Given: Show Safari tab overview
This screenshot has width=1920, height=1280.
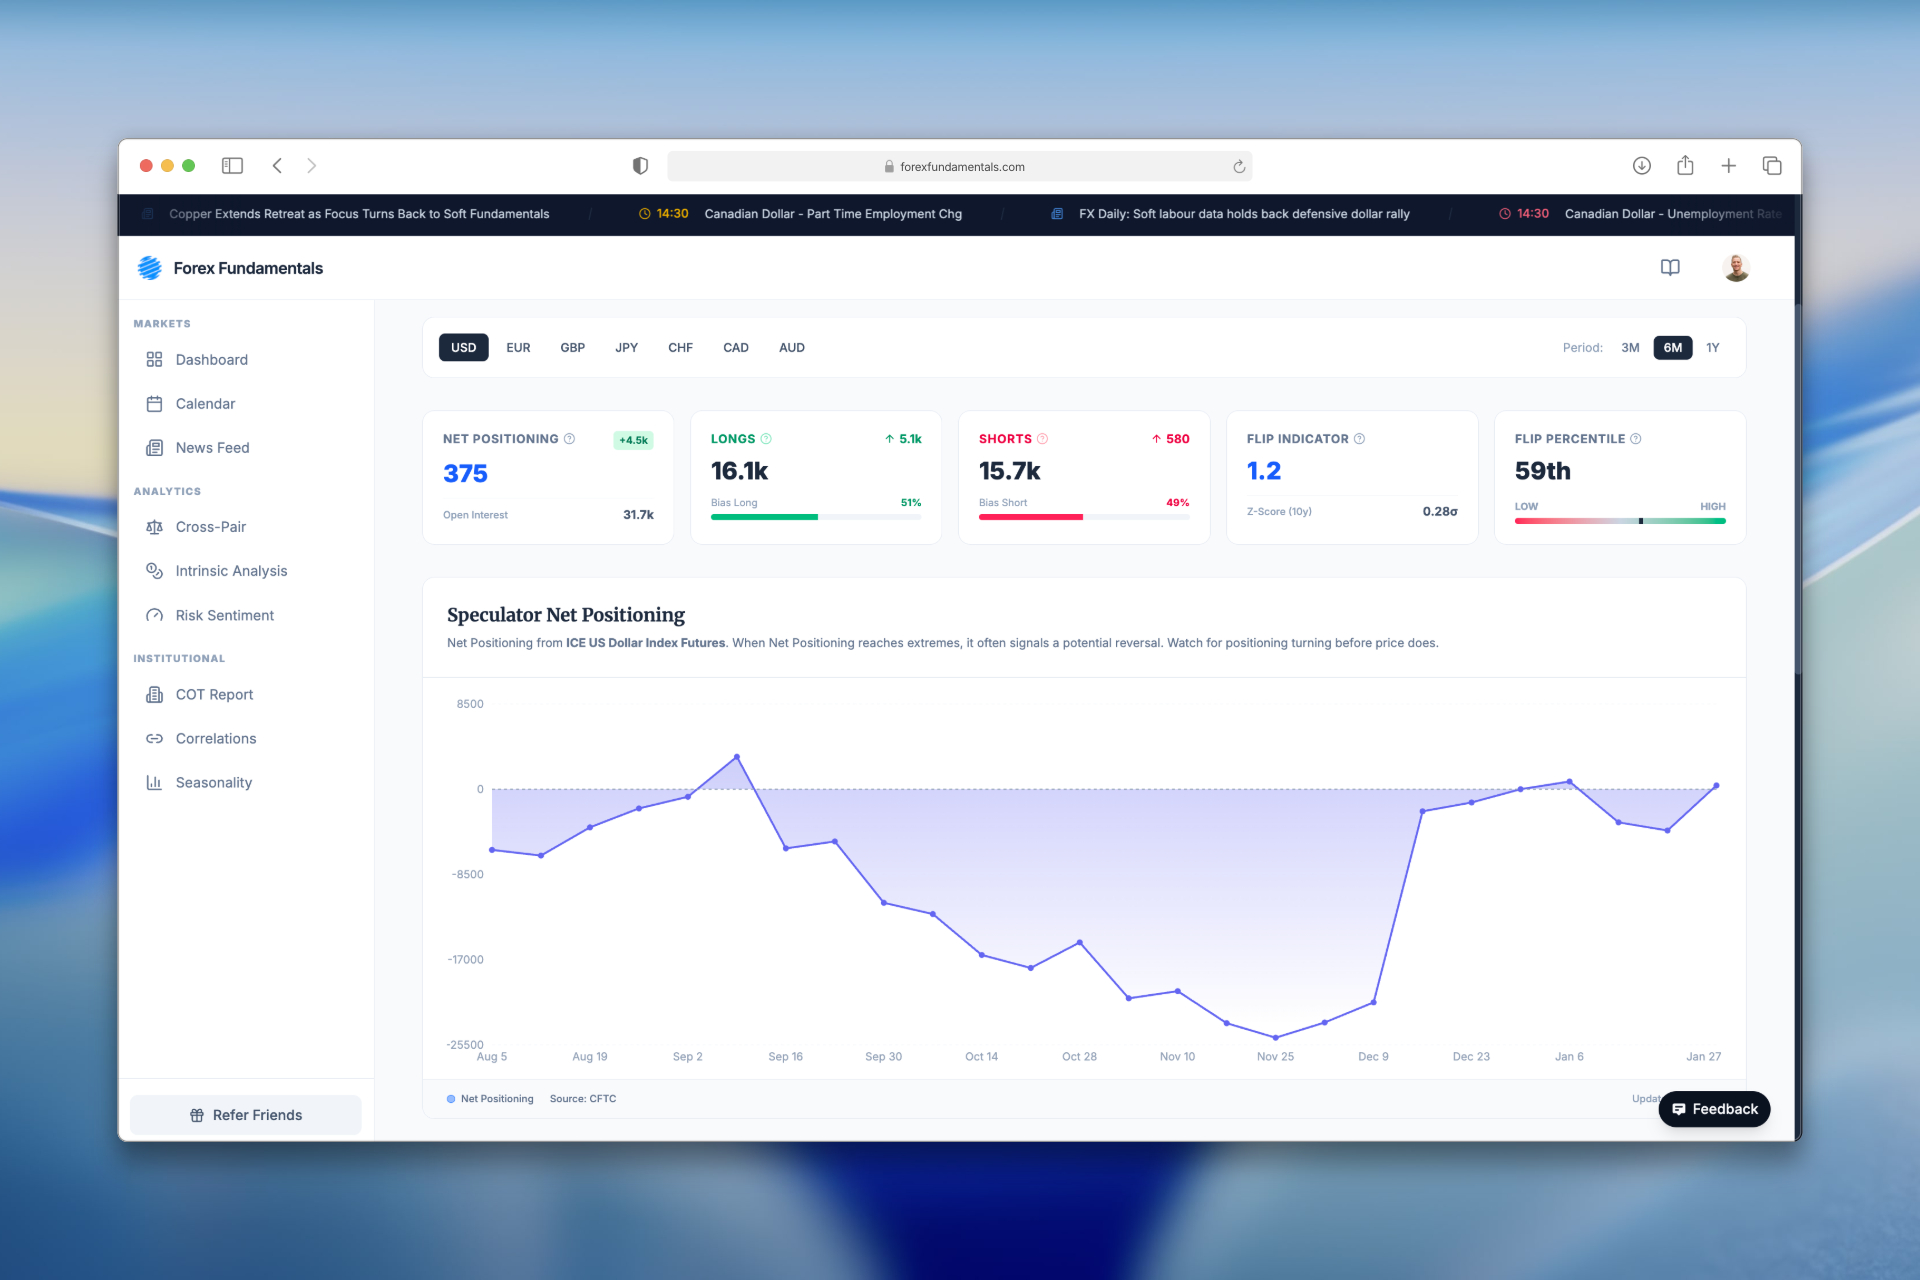Looking at the screenshot, I should [x=1772, y=166].
